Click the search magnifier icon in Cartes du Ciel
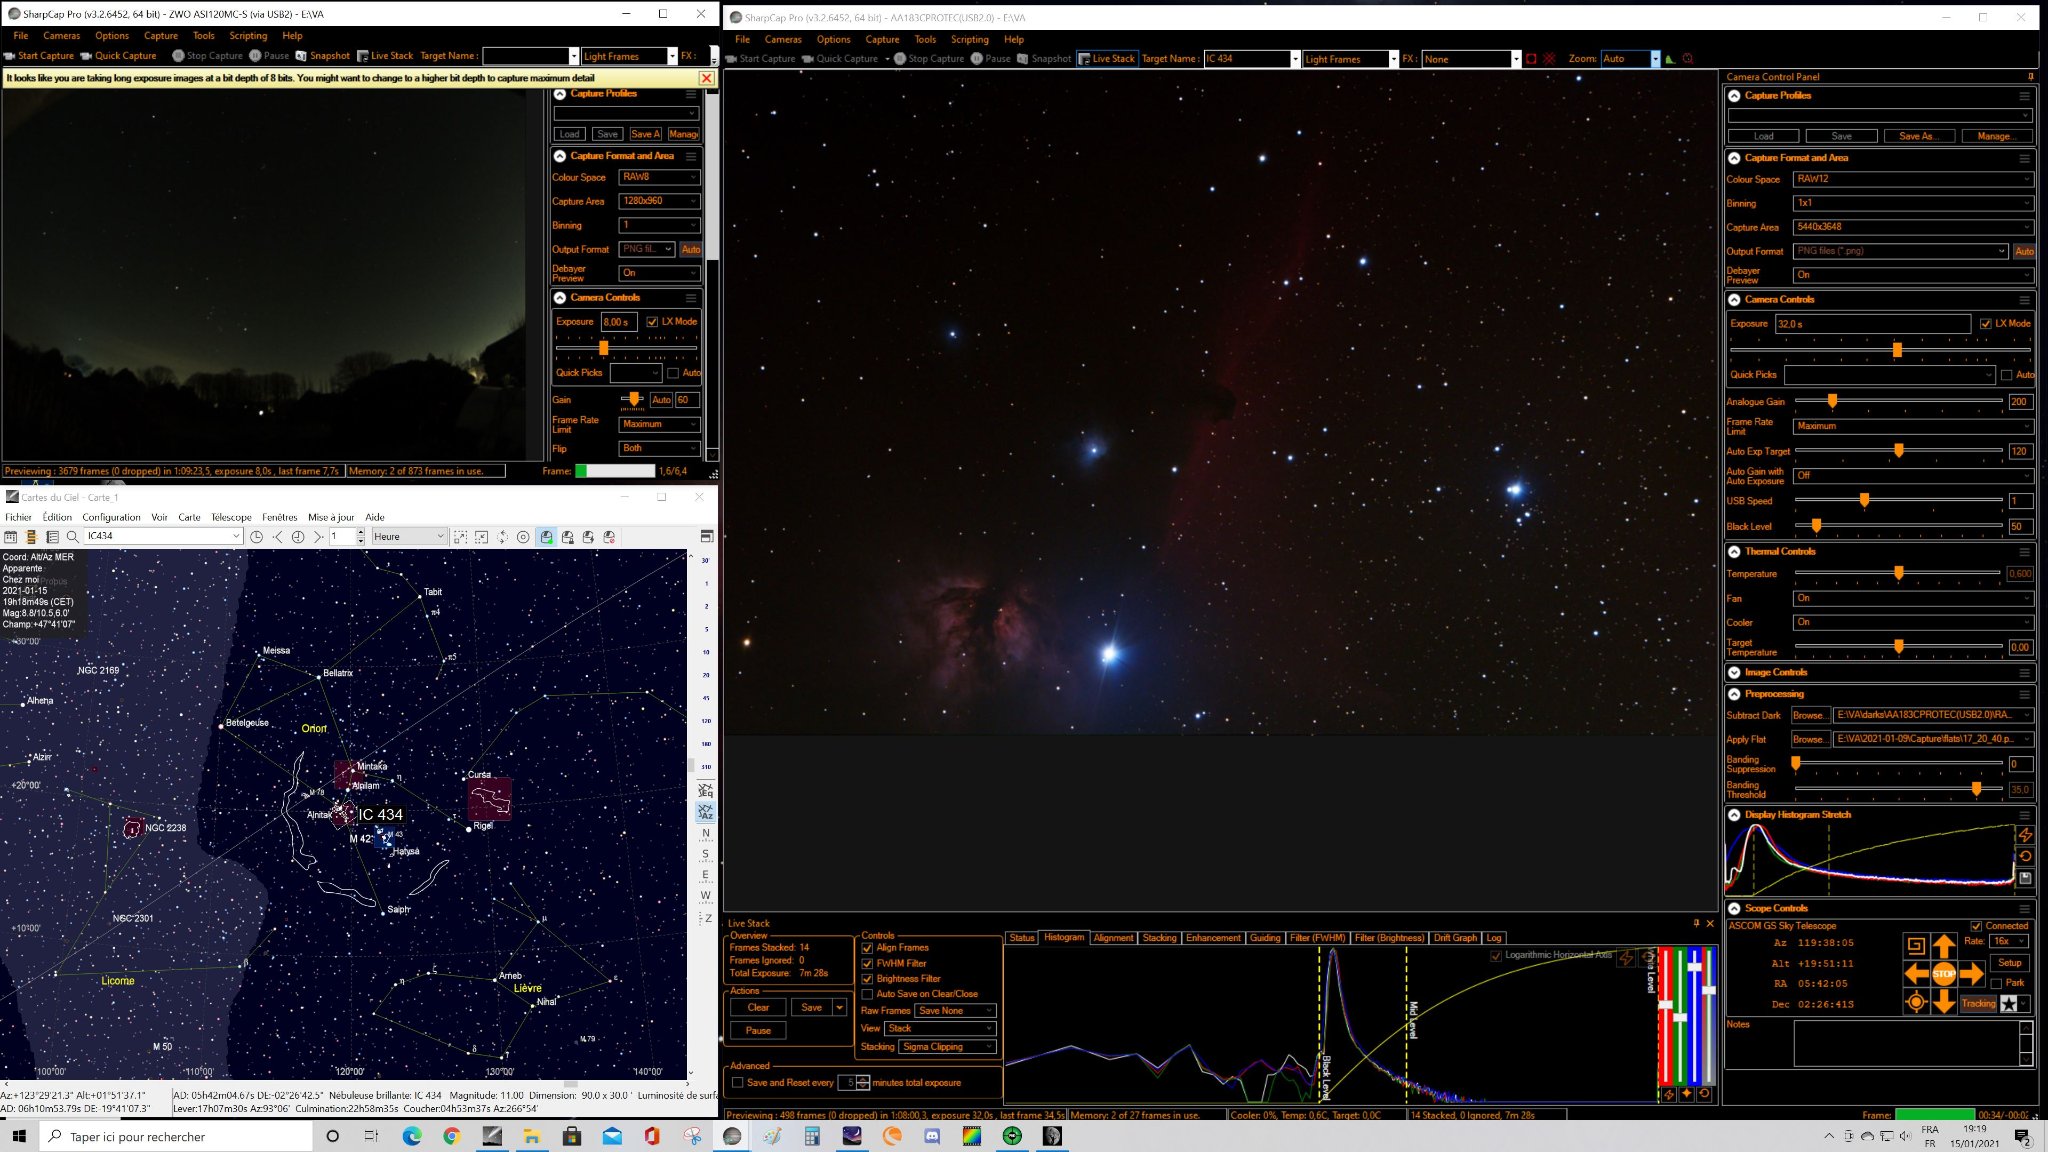Image resolution: width=2048 pixels, height=1152 pixels. point(73,537)
